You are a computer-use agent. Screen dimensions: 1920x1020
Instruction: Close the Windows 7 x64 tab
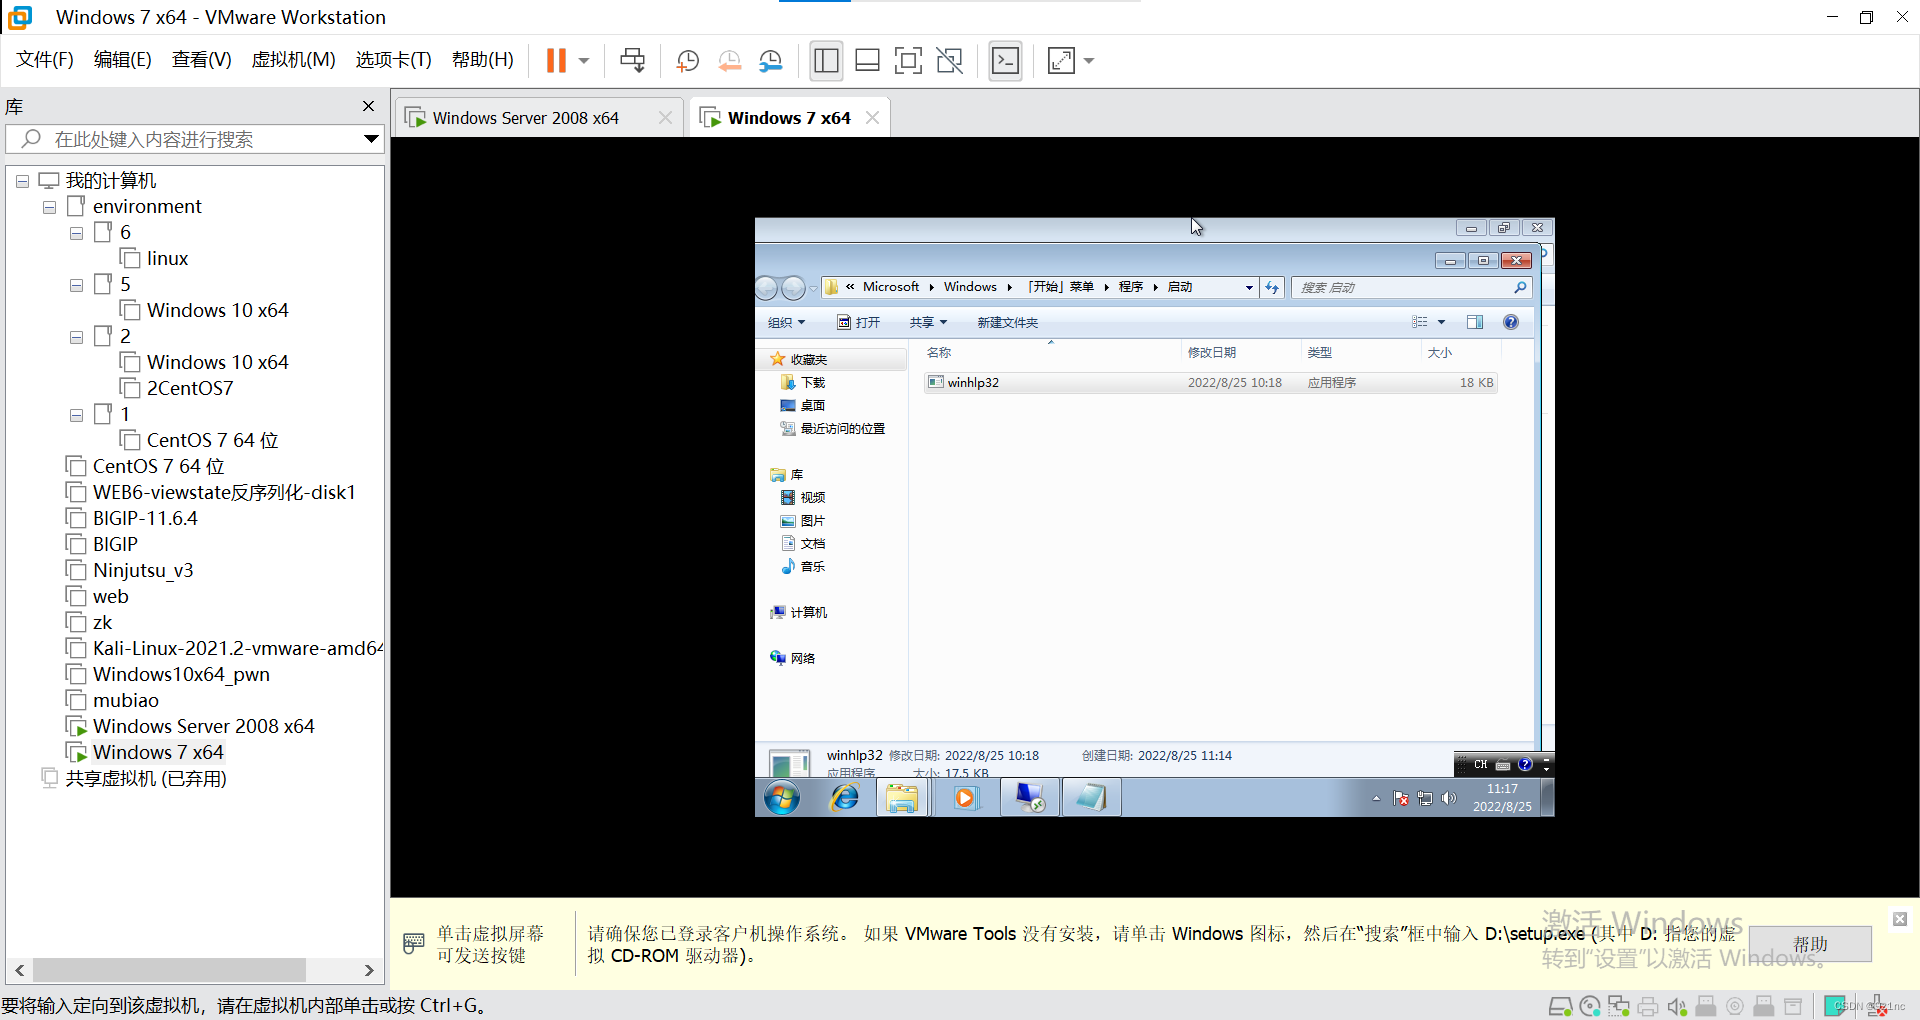click(872, 118)
